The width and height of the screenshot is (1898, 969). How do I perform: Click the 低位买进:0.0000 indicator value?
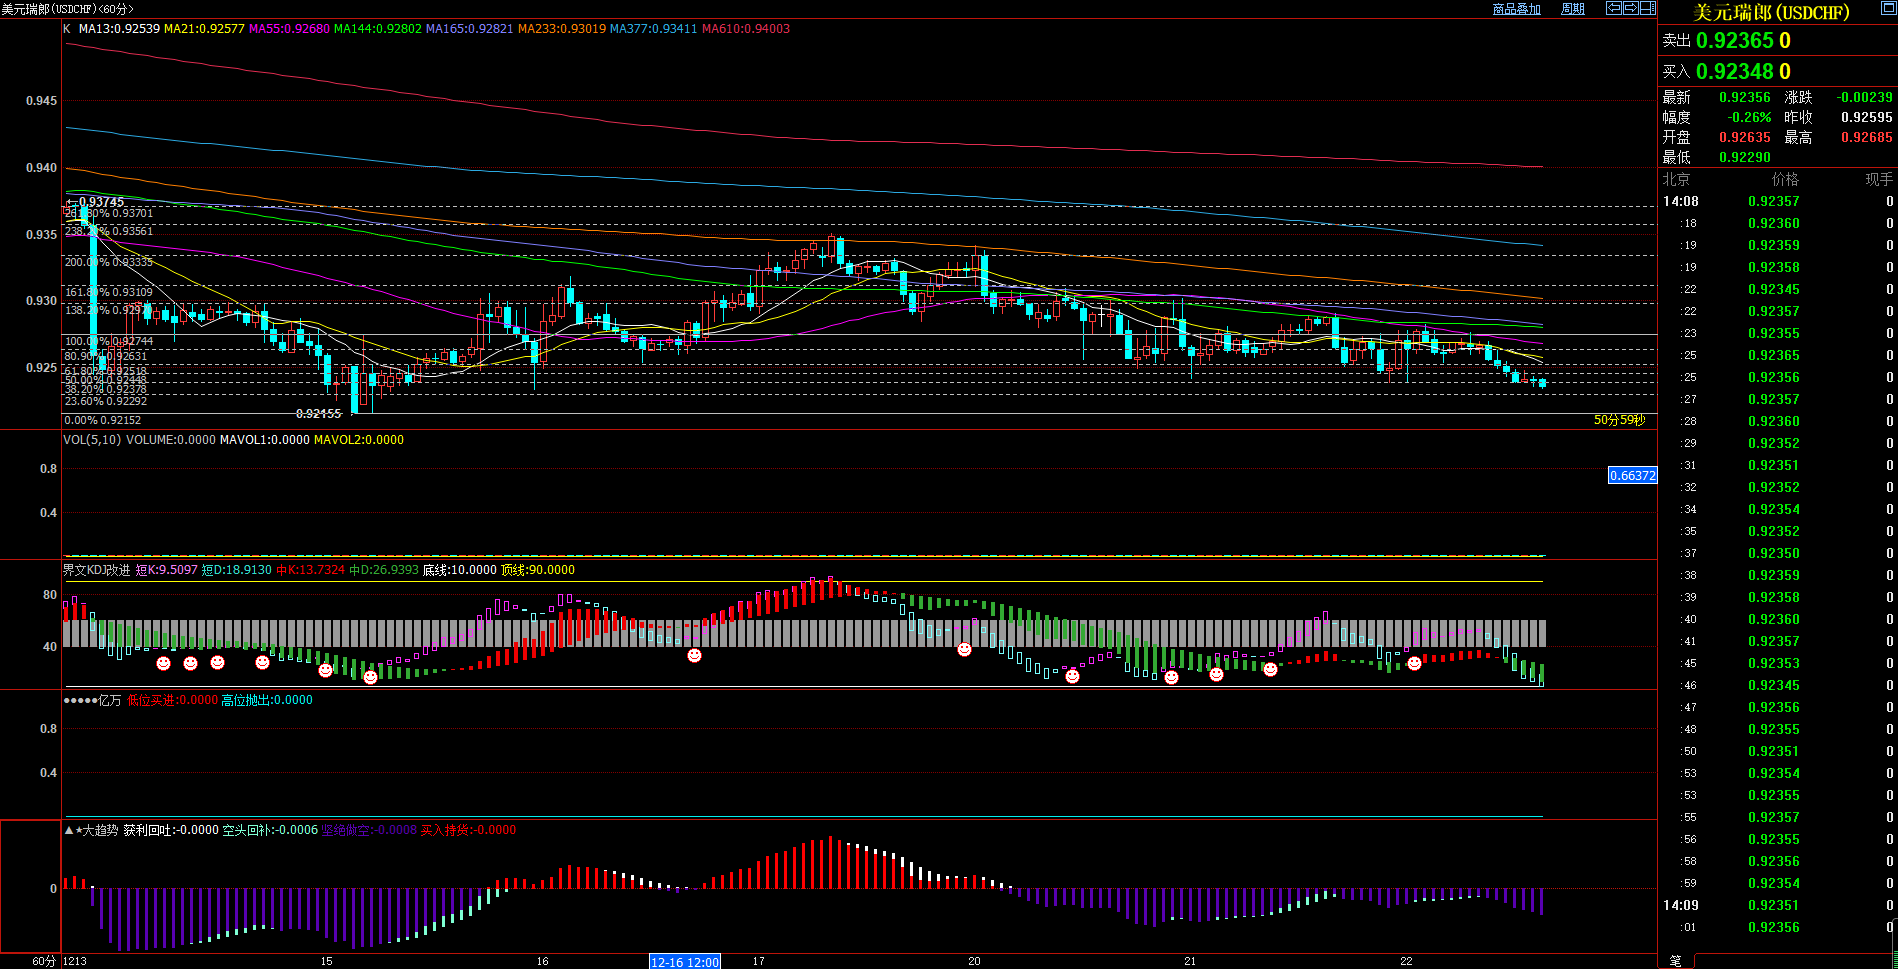(172, 700)
